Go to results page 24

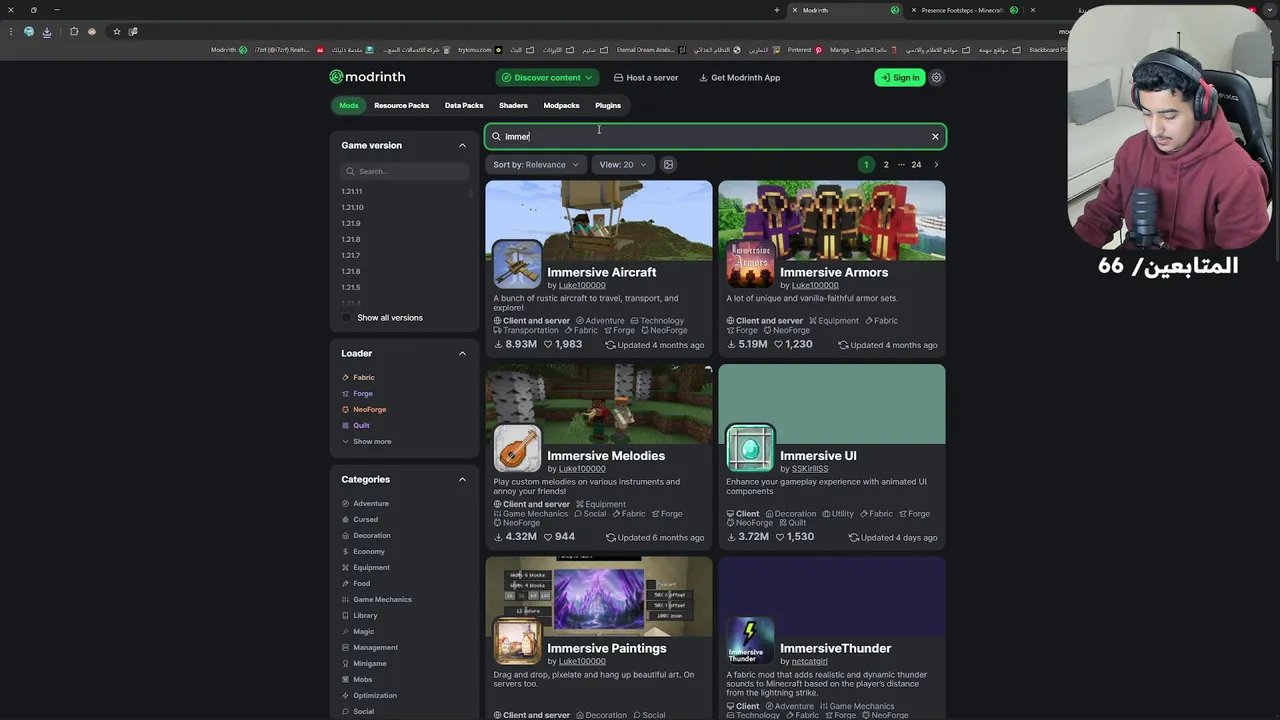[916, 164]
